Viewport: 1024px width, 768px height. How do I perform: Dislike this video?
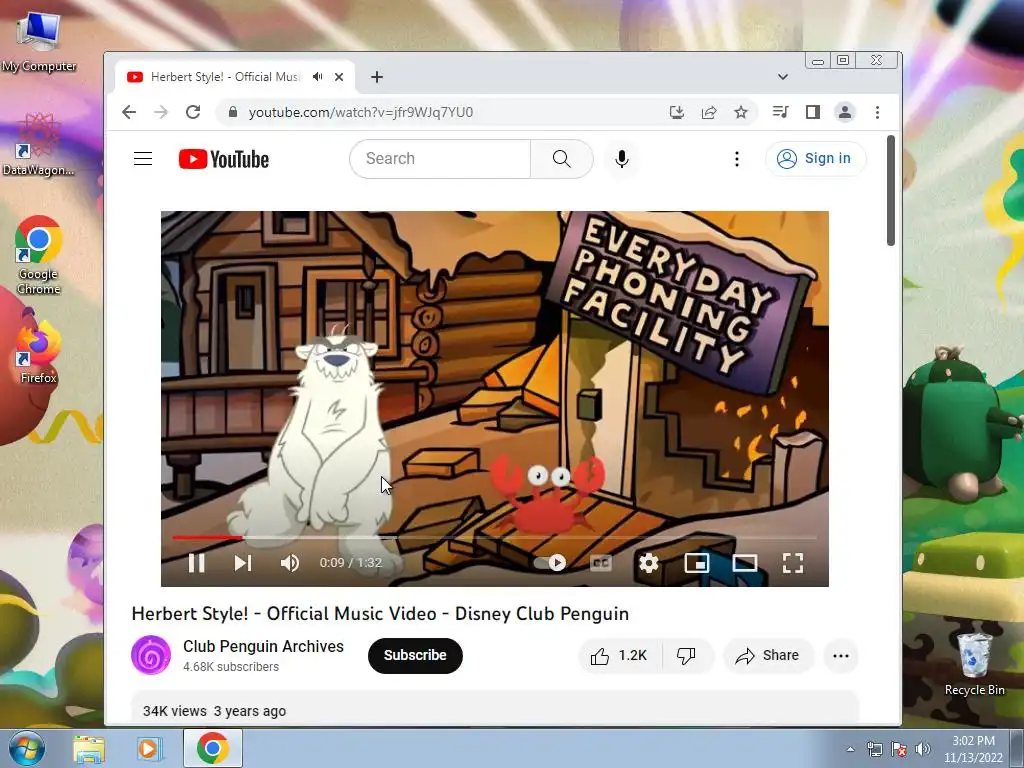point(687,656)
